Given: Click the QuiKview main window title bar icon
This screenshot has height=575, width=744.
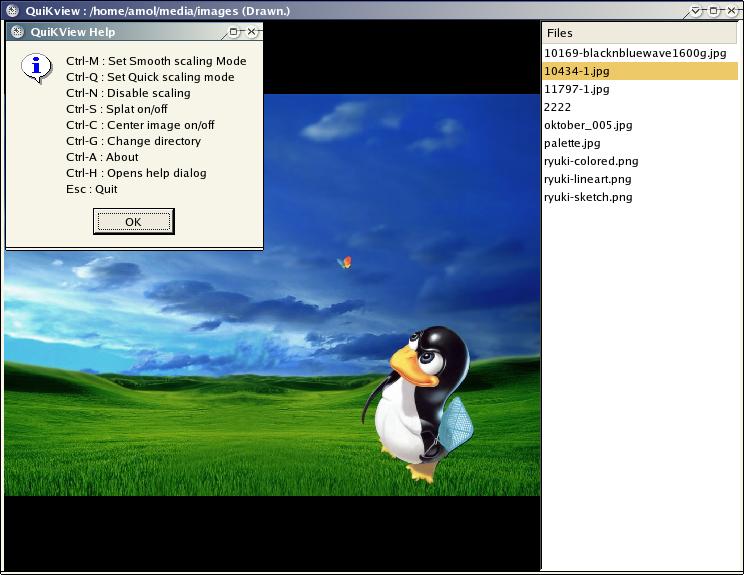Looking at the screenshot, I should click(x=12, y=10).
